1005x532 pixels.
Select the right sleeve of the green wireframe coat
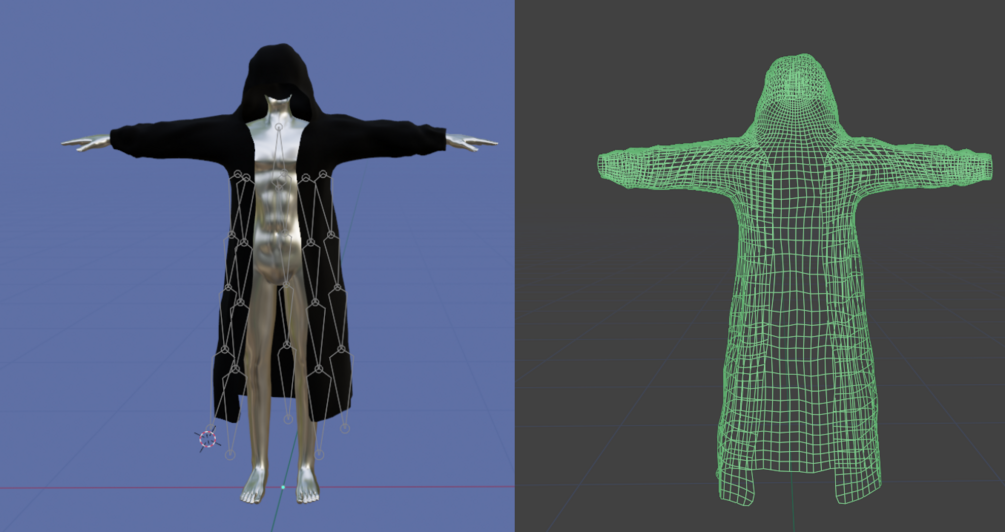917,163
